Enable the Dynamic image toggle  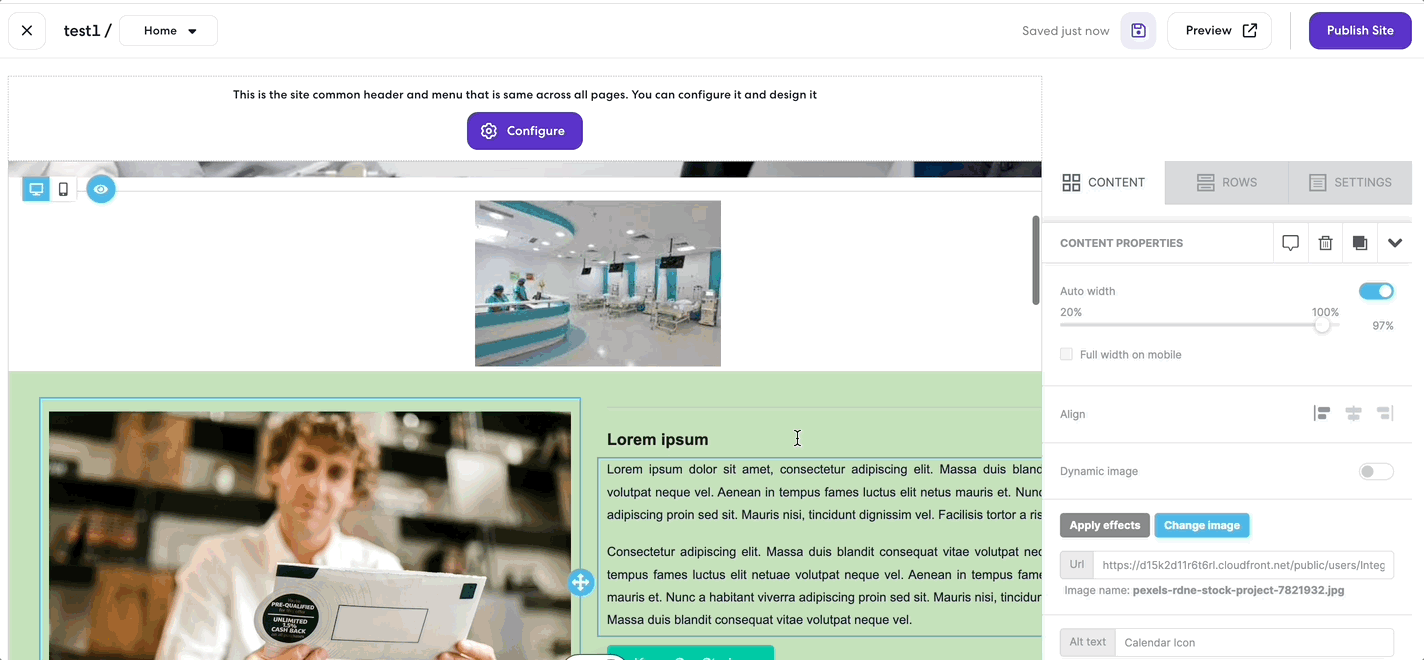[x=1376, y=471]
